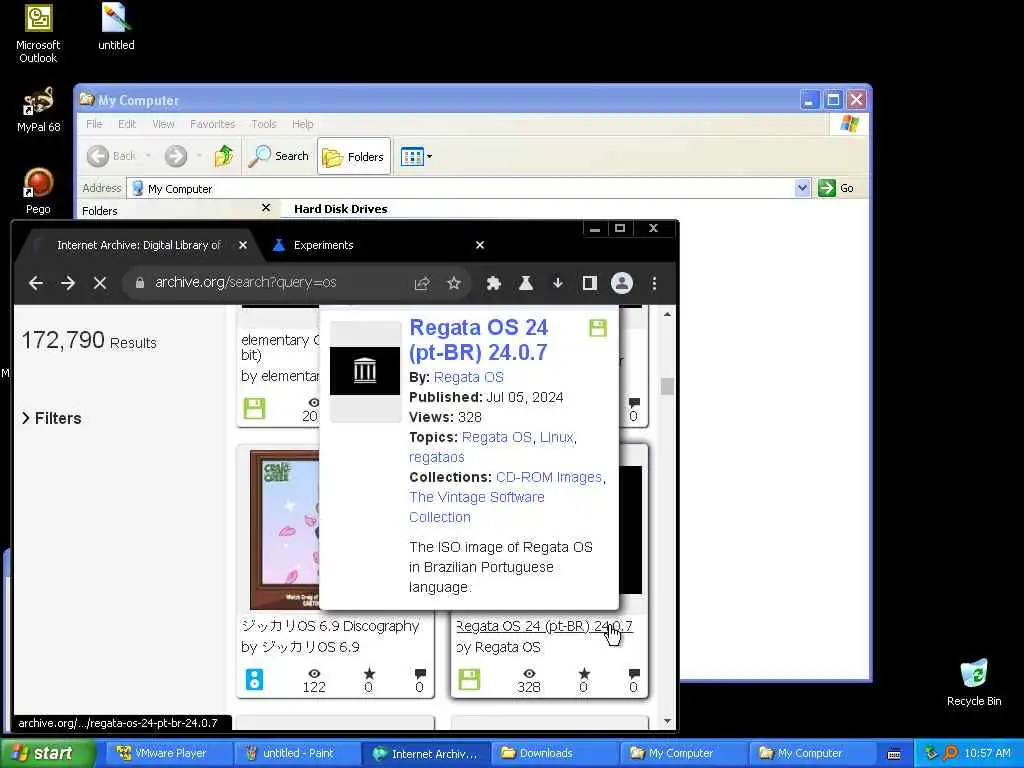Open the untitled paint file desktop icon

[116, 27]
